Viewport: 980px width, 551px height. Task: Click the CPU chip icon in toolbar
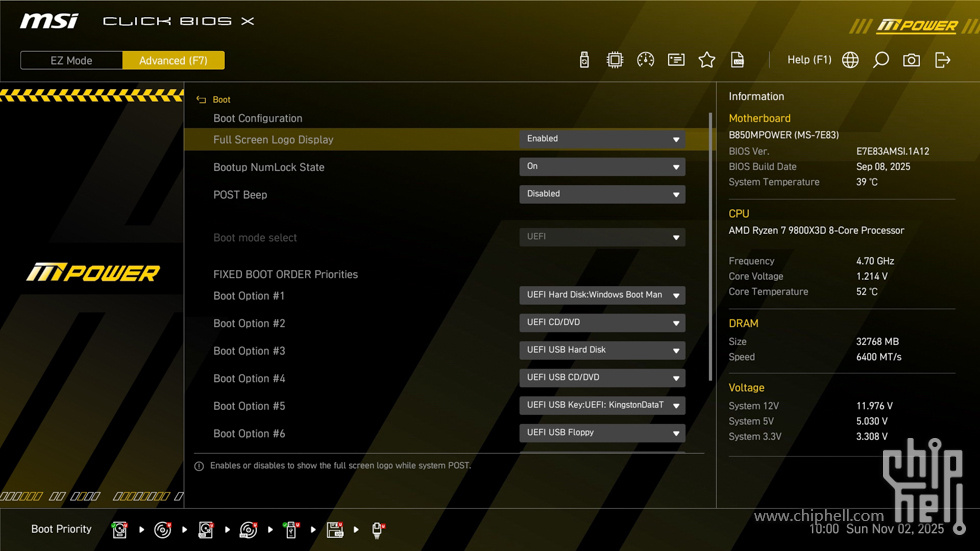point(615,60)
